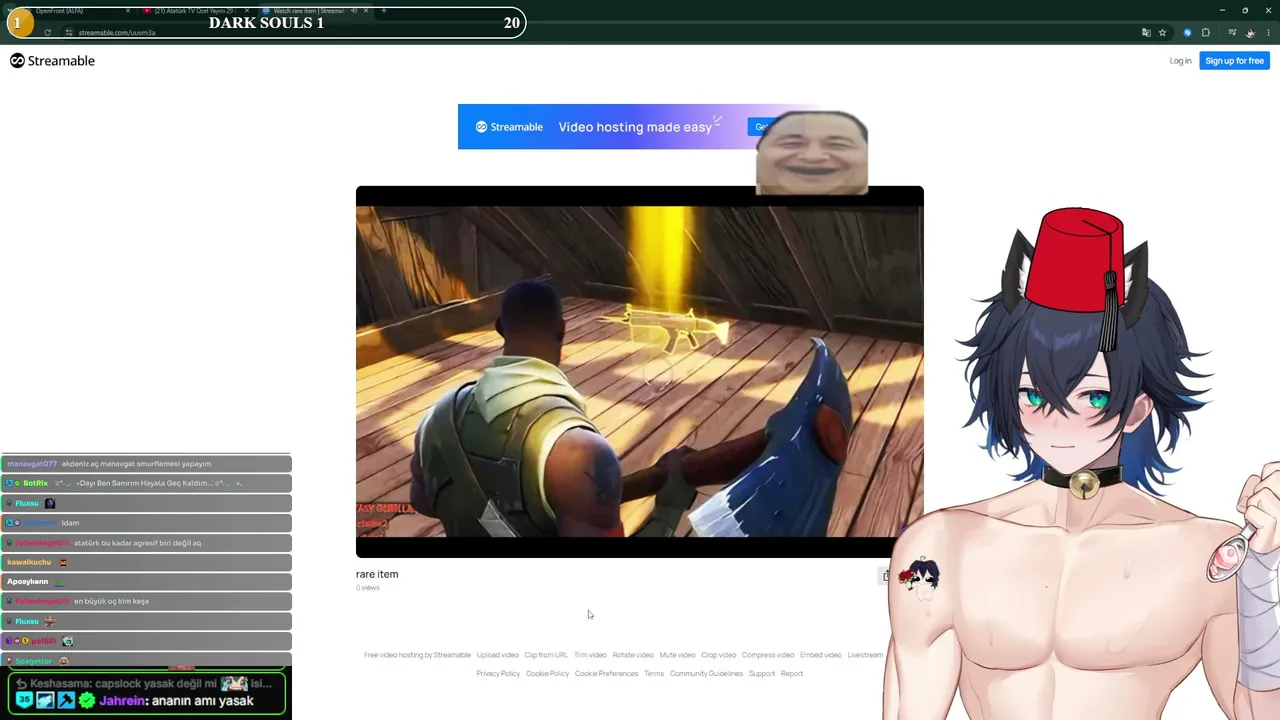Image resolution: width=1280 pixels, height=720 pixels.
Task: Minimize the browser window
Action: (1222, 10)
